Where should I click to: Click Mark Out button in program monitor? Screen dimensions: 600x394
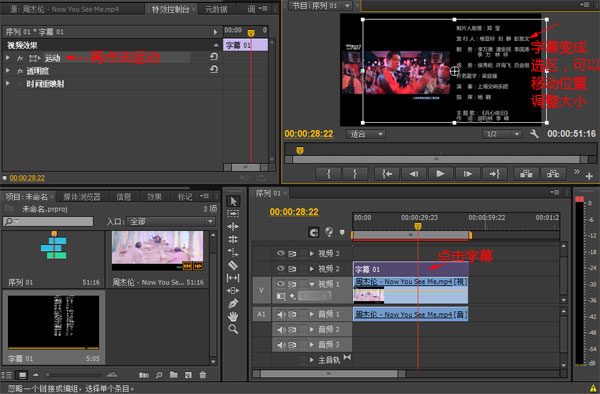(355, 174)
